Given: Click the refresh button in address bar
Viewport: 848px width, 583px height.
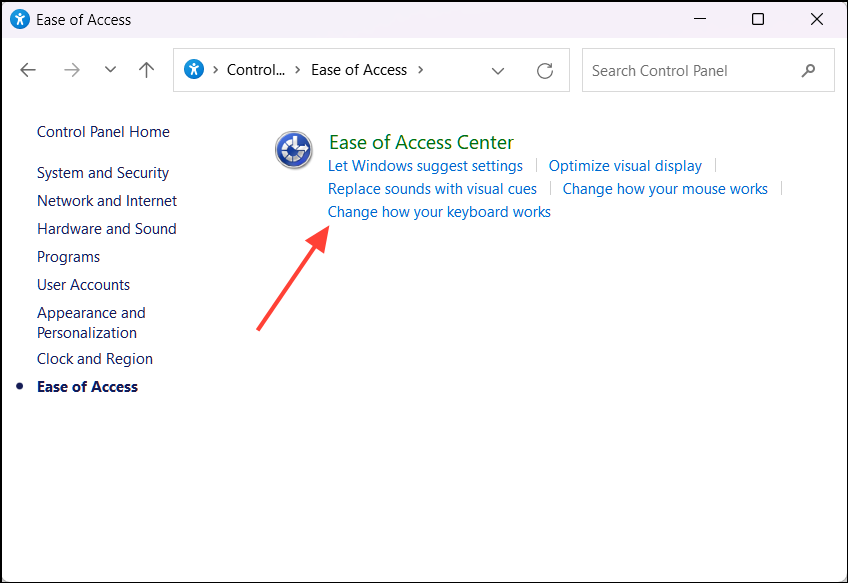Looking at the screenshot, I should click(544, 70).
